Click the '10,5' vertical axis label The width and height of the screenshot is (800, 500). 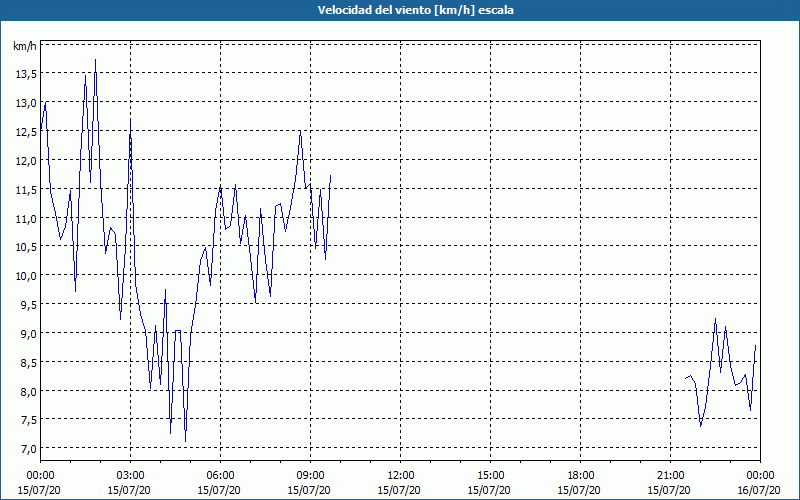pos(26,247)
